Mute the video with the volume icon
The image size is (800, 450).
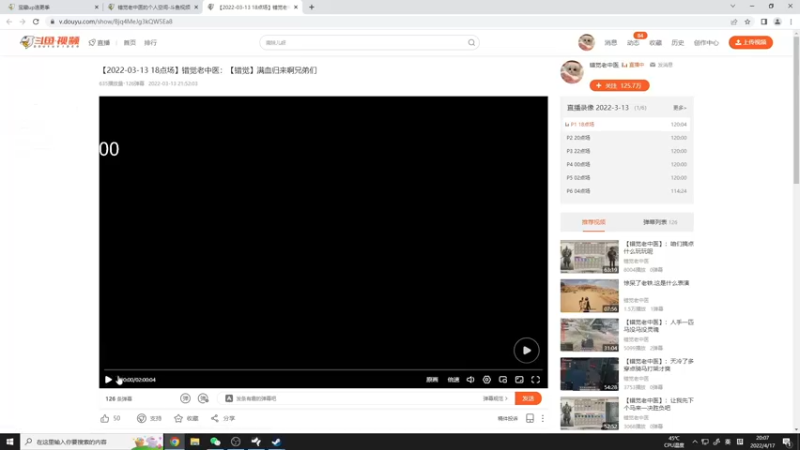[470, 380]
